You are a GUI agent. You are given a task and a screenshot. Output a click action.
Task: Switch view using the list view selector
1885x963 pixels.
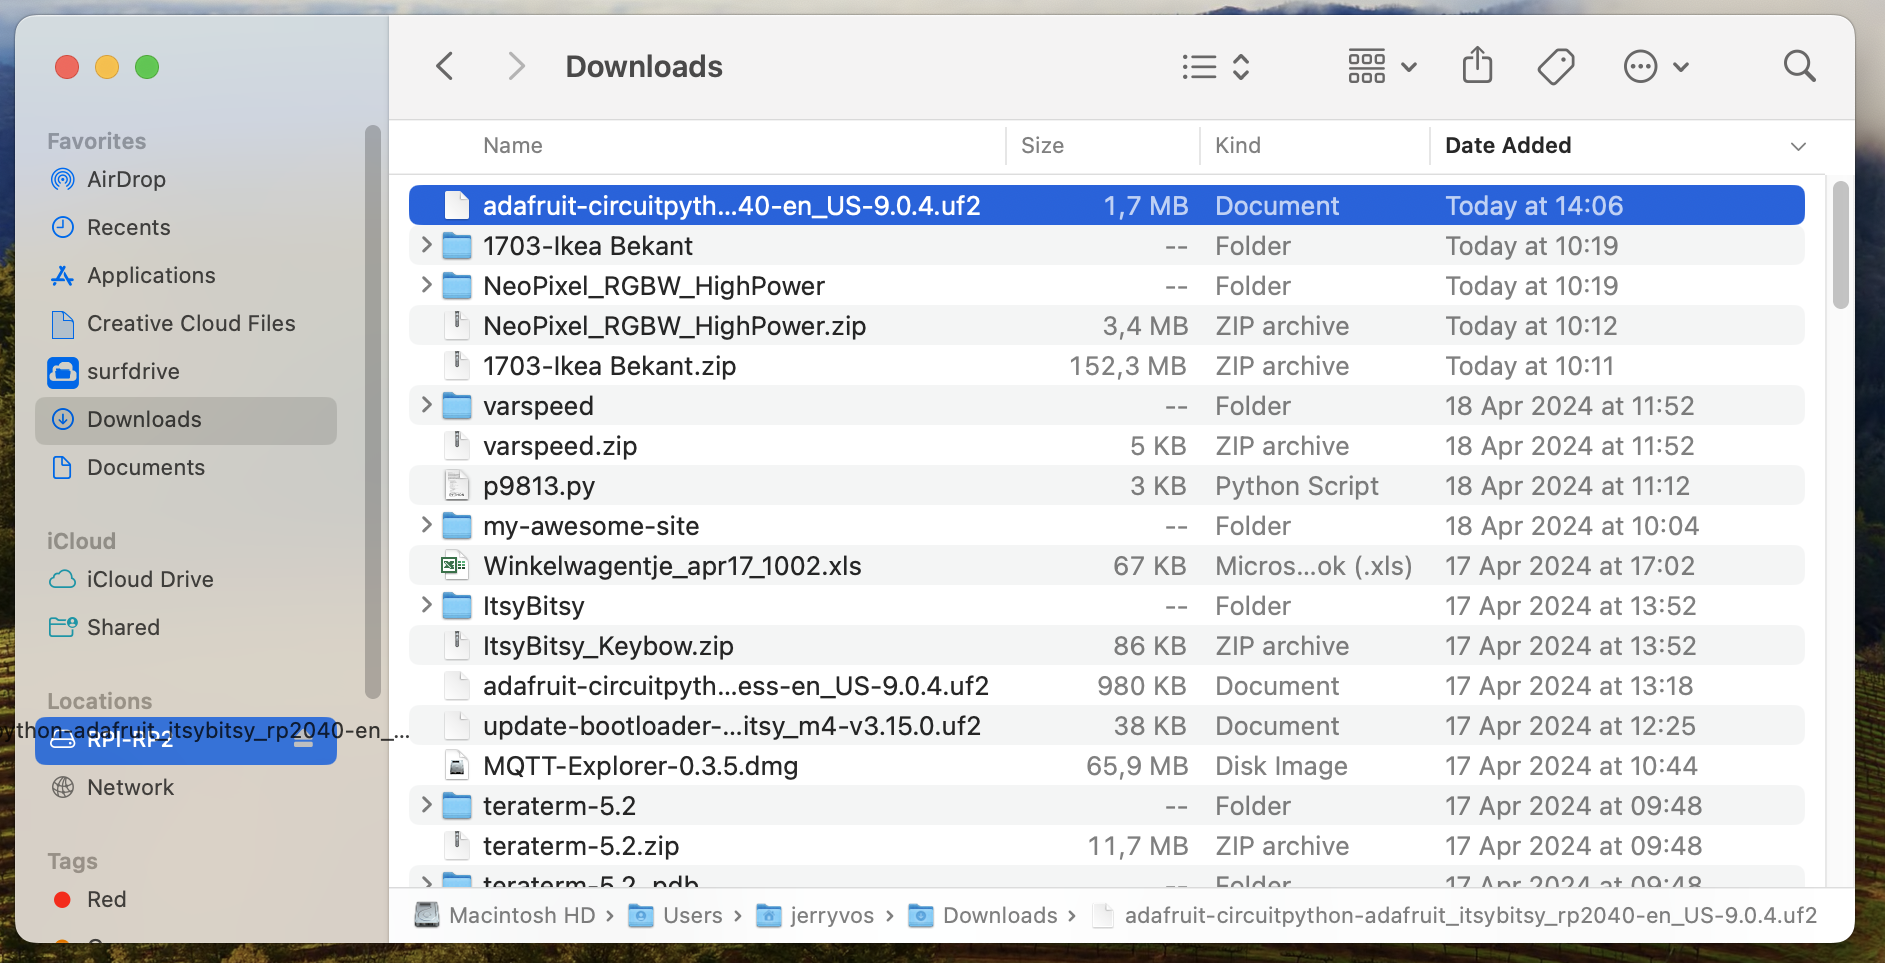coord(1215,67)
